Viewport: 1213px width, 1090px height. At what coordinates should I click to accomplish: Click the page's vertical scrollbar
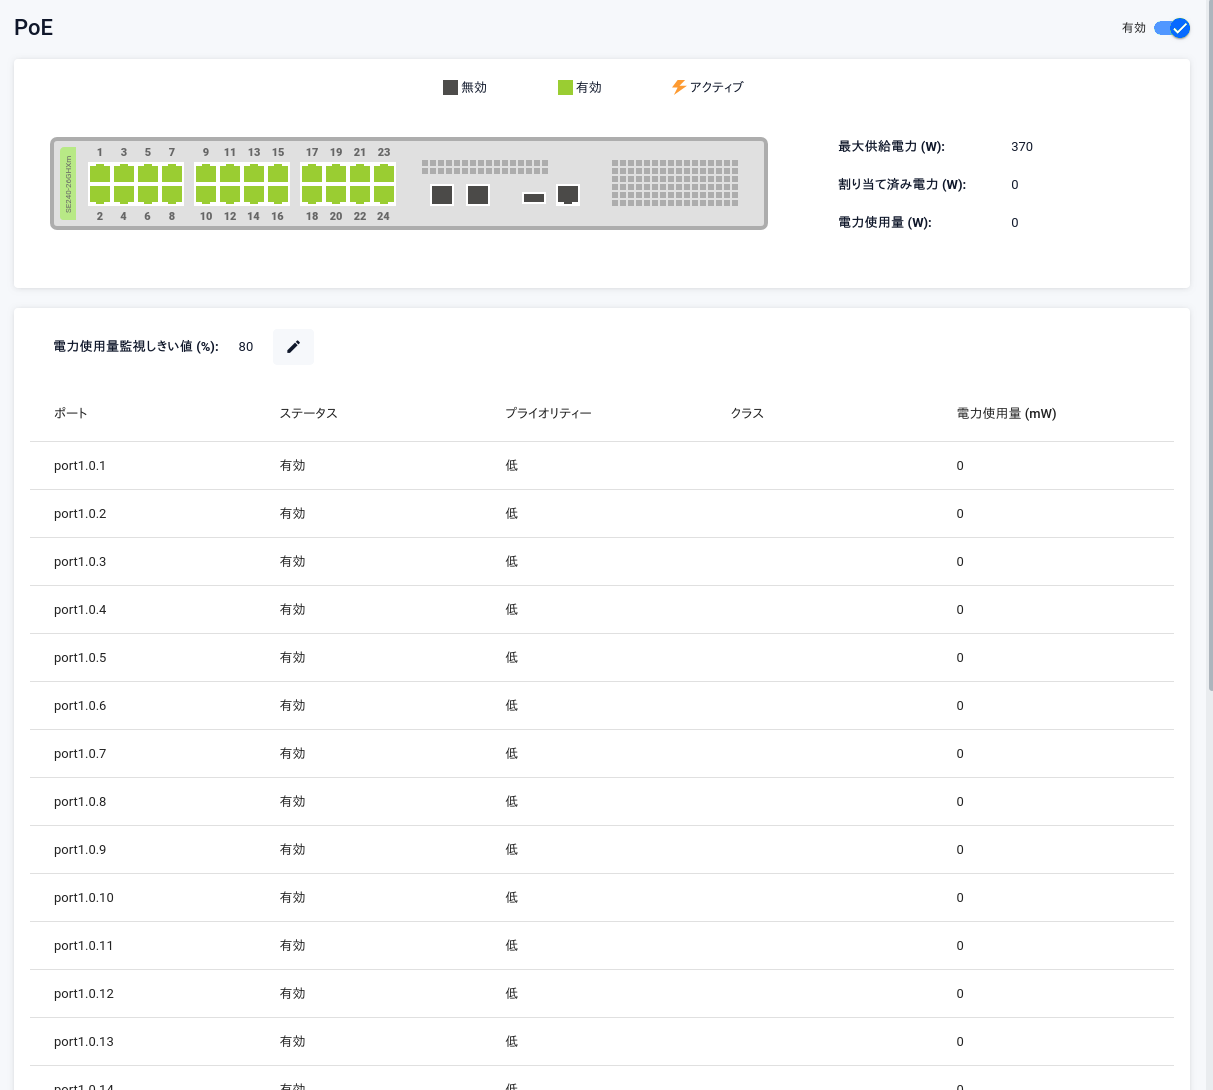pos(1210,350)
